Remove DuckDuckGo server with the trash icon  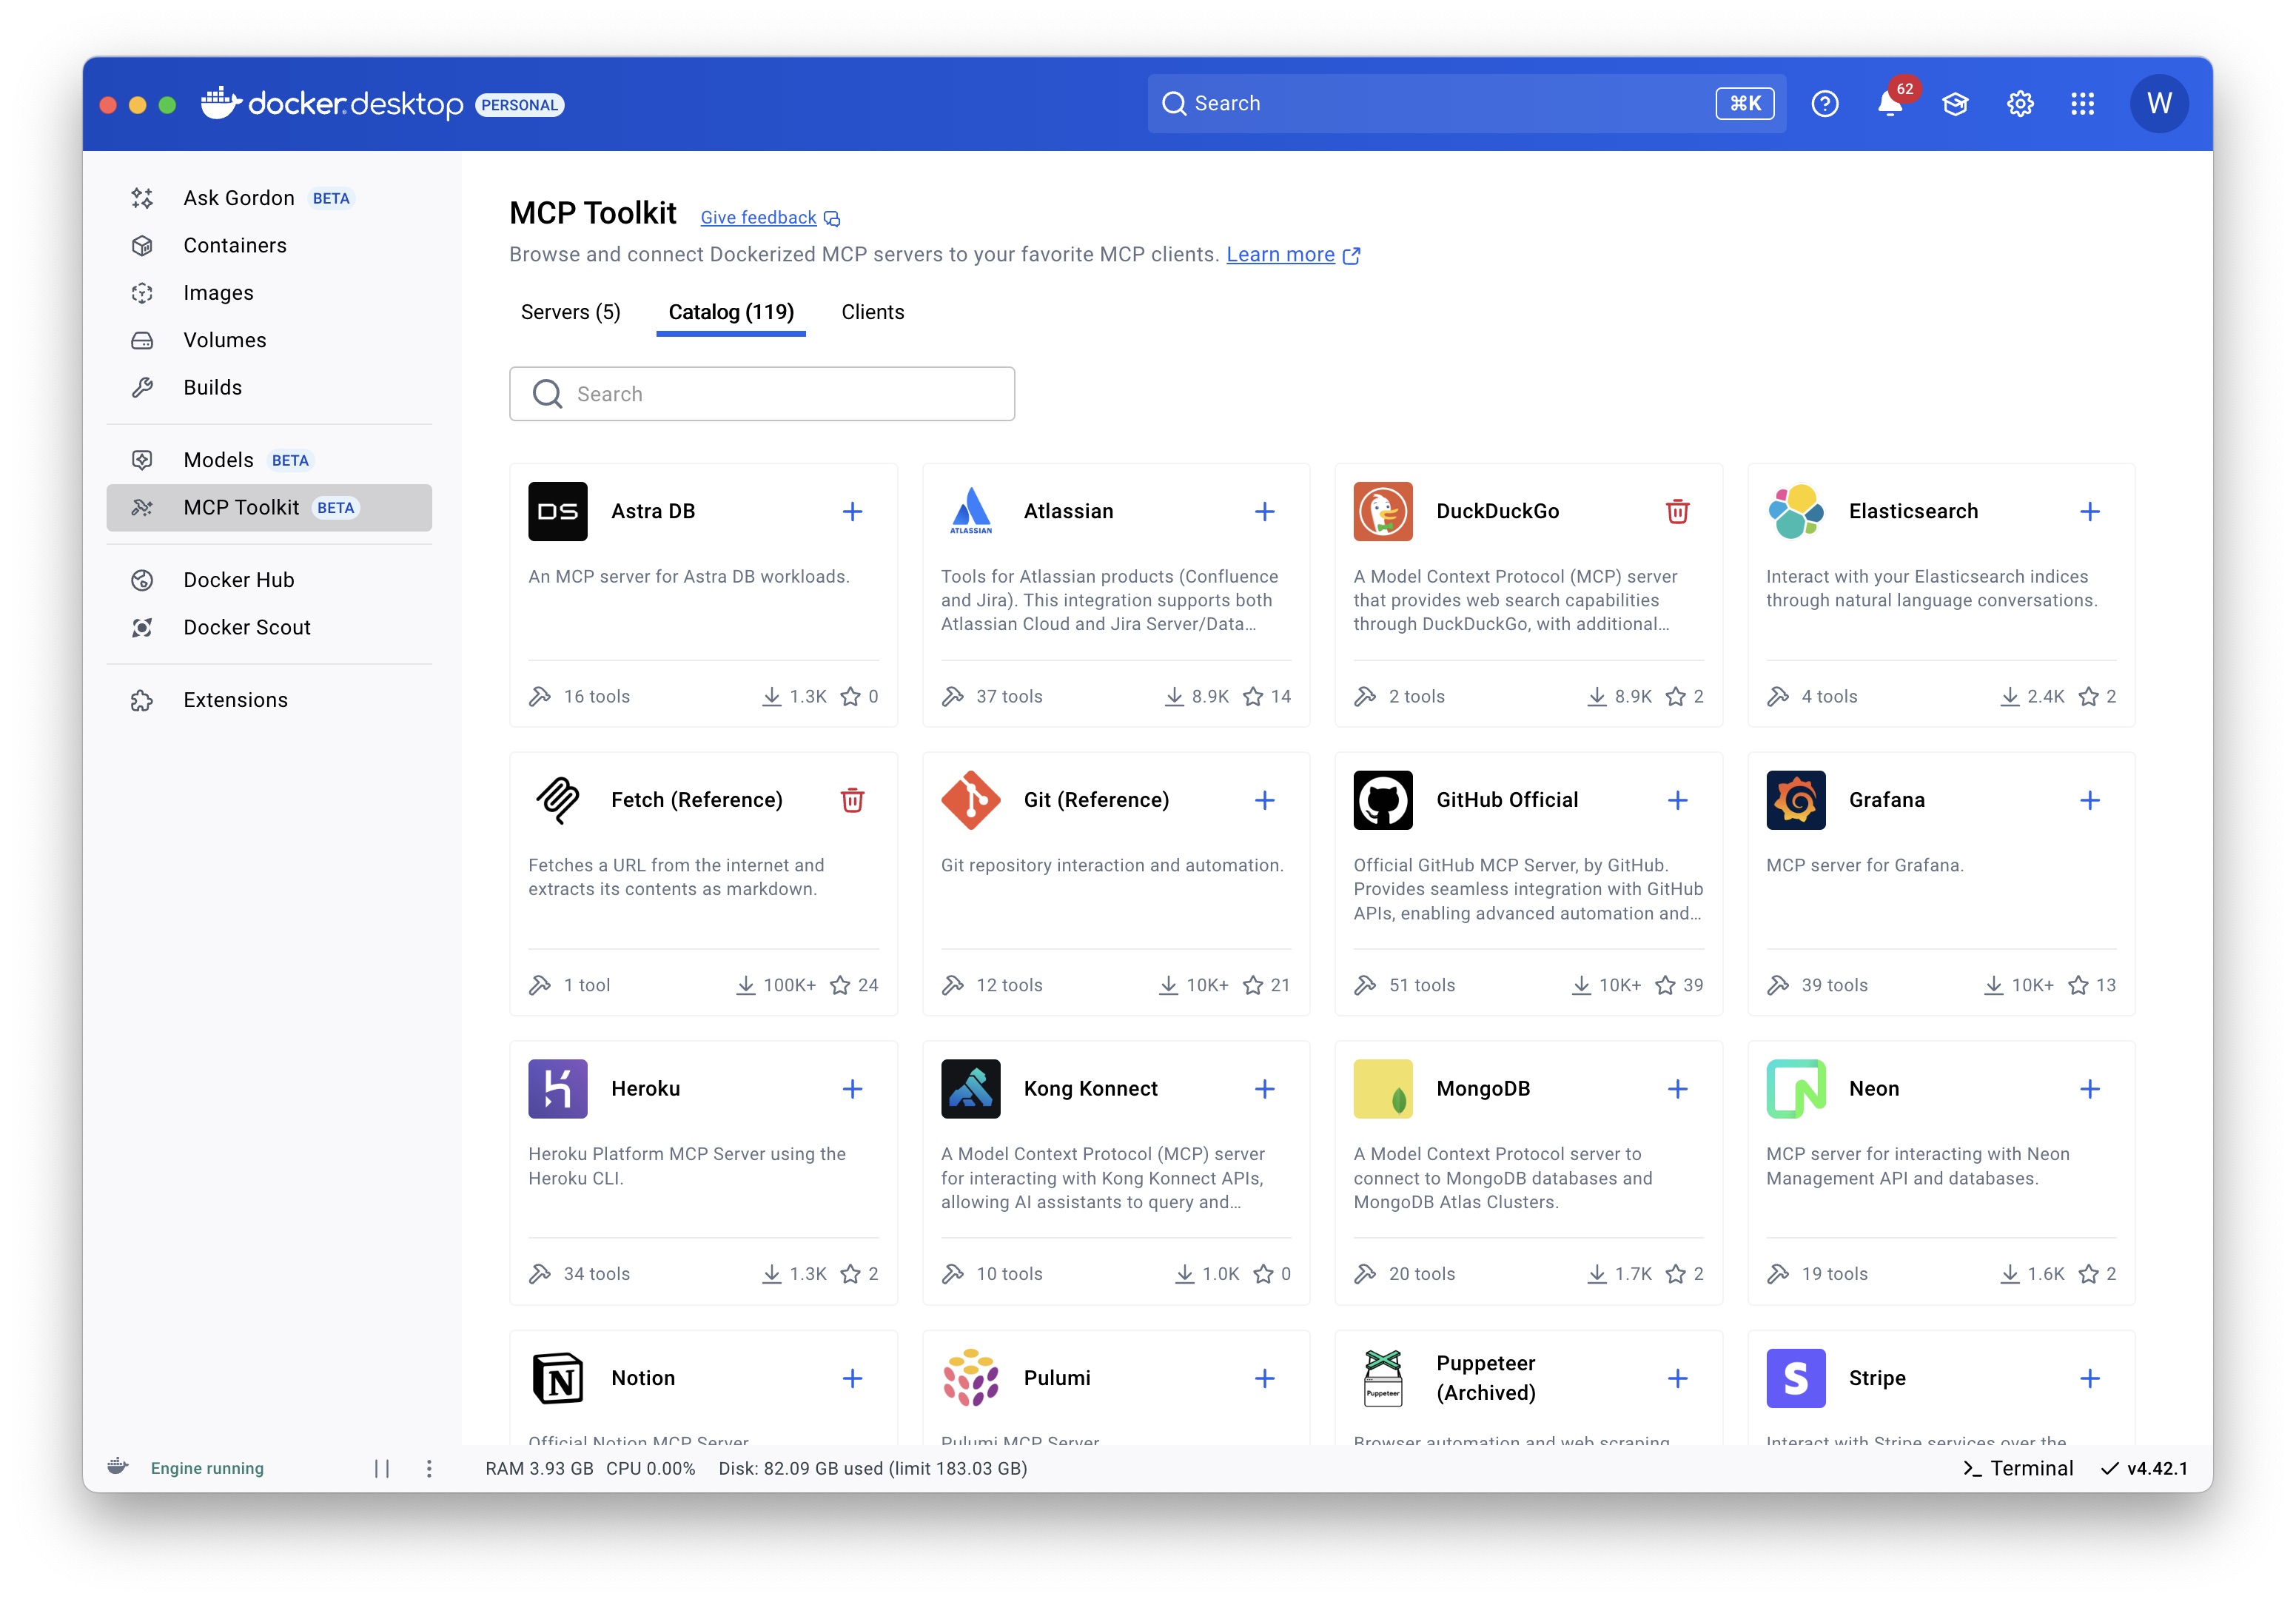coord(1677,511)
